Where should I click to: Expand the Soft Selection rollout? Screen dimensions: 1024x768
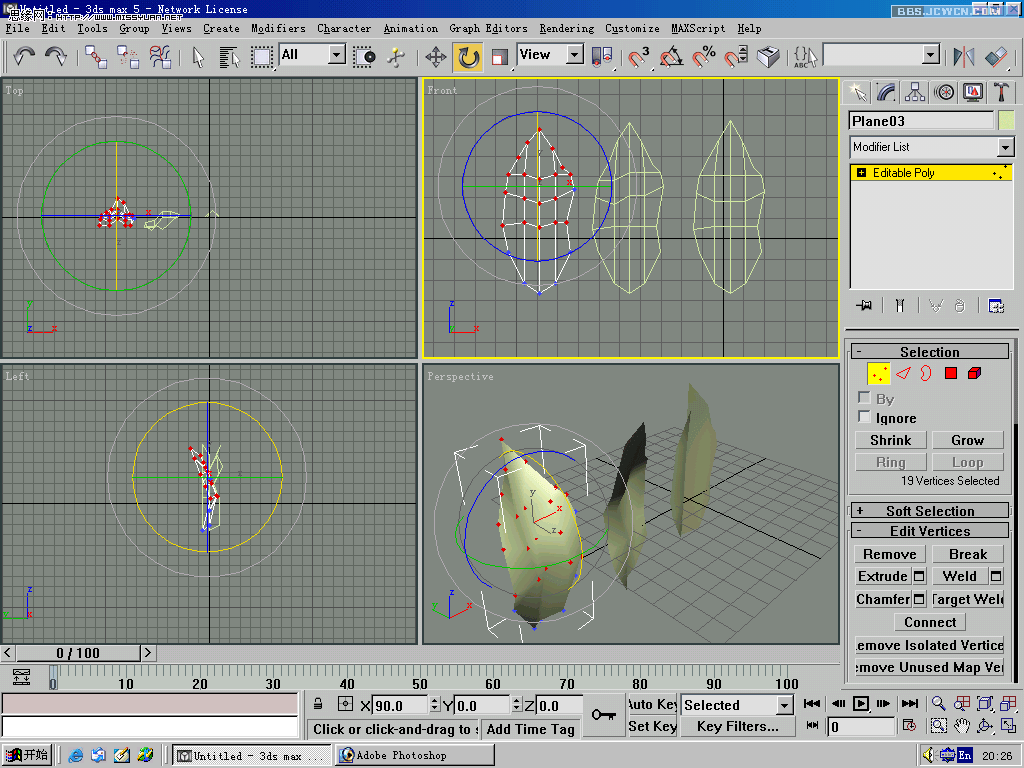[x=930, y=511]
